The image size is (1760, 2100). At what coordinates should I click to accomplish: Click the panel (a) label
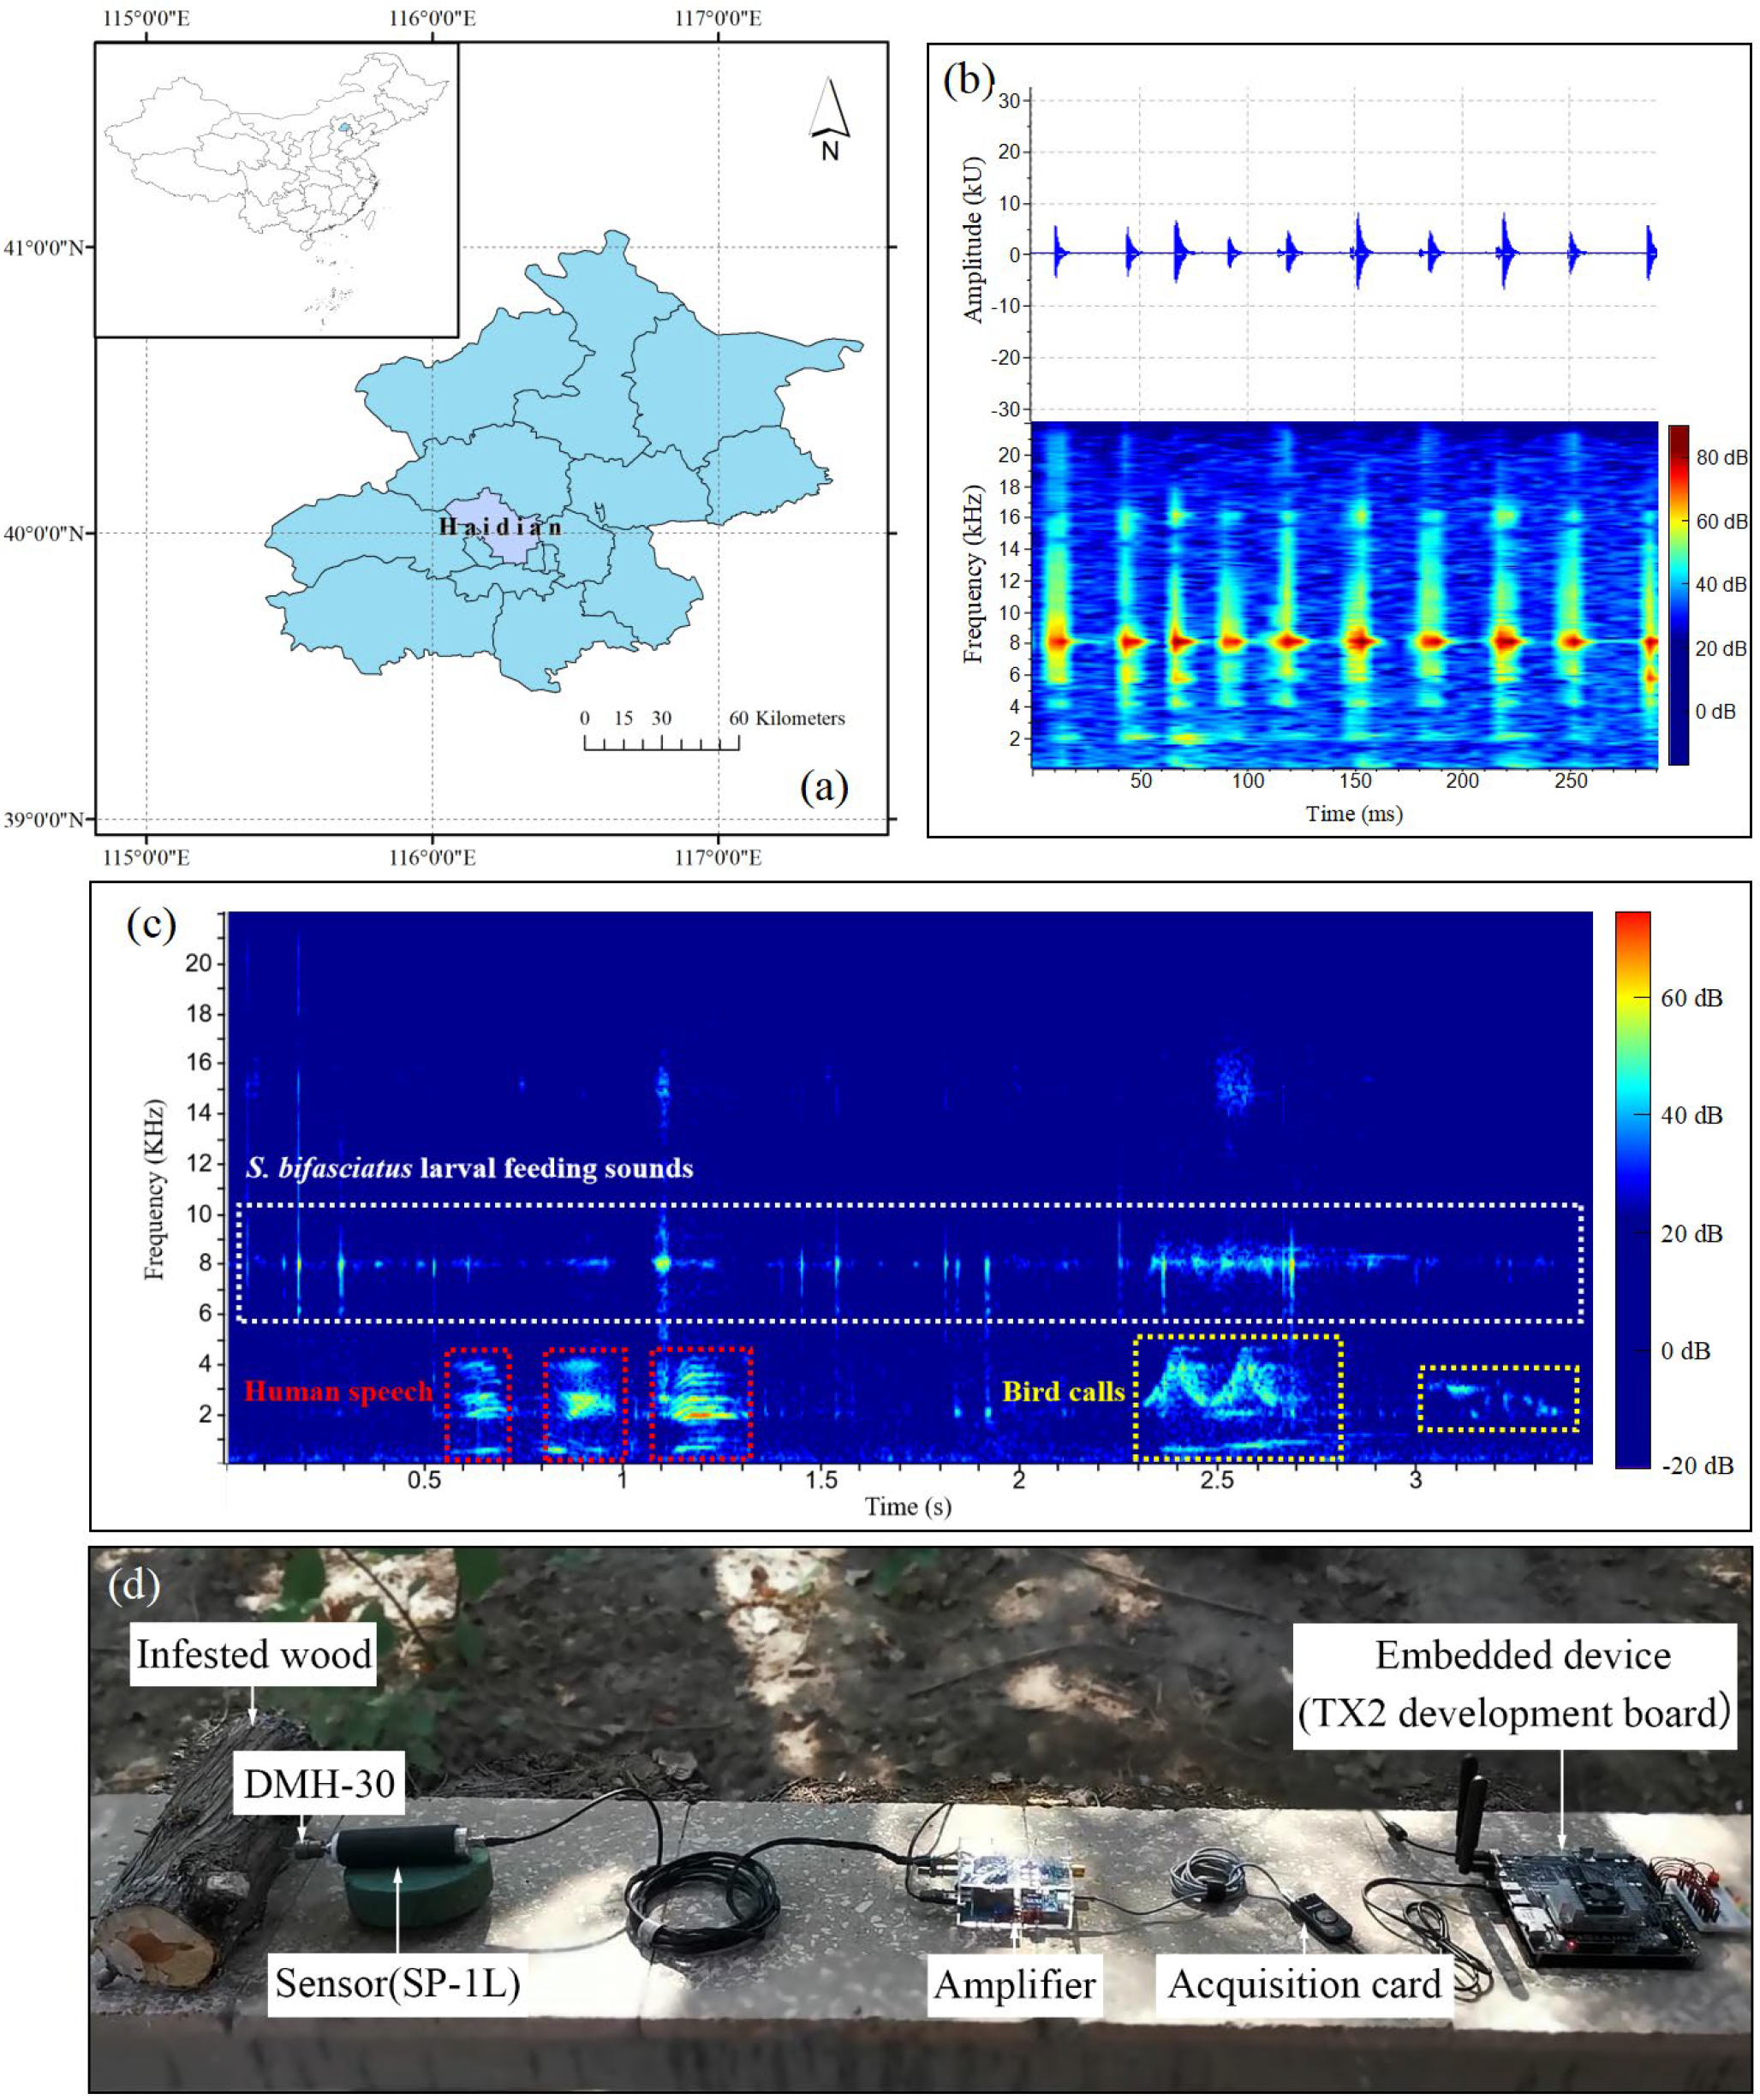coord(824,787)
